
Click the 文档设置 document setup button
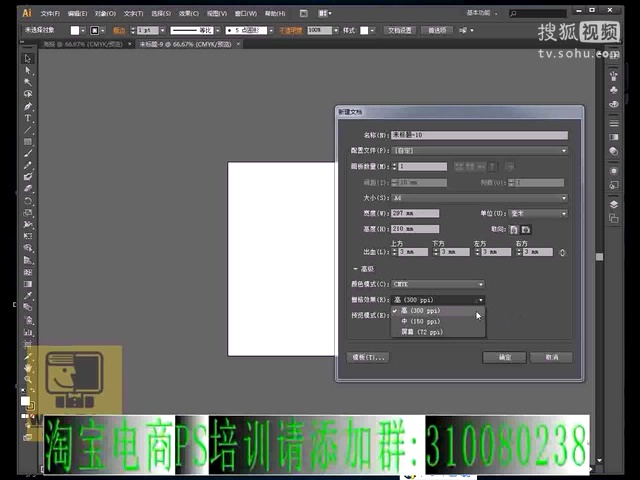coord(400,30)
